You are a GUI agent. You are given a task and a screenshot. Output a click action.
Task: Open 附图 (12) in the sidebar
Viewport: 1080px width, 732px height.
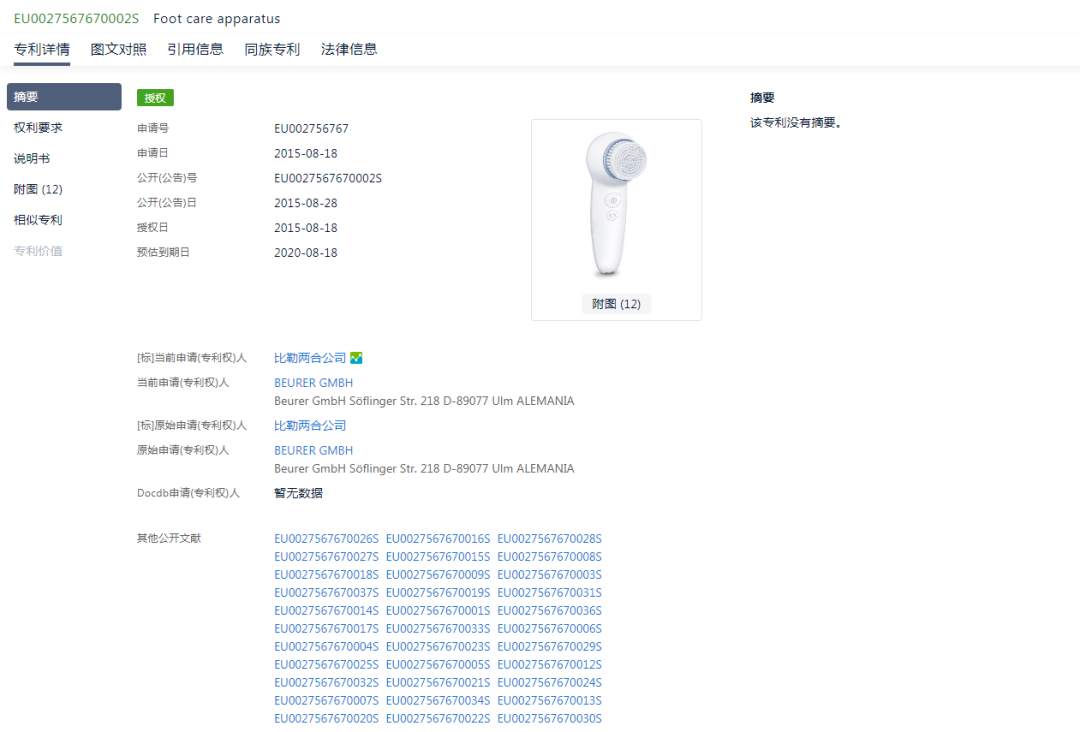coord(38,189)
